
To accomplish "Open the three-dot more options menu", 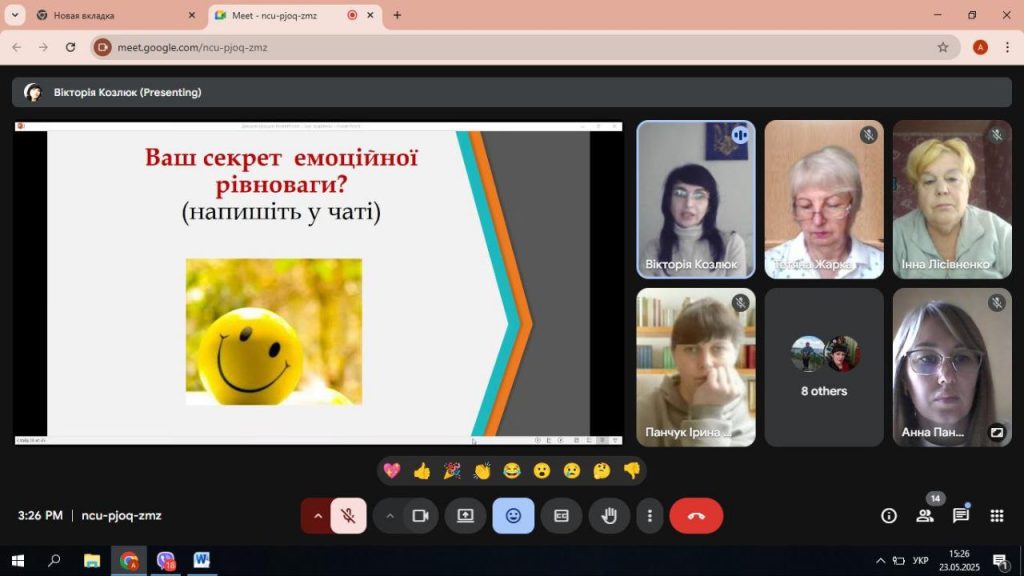I will pyautogui.click(x=650, y=516).
